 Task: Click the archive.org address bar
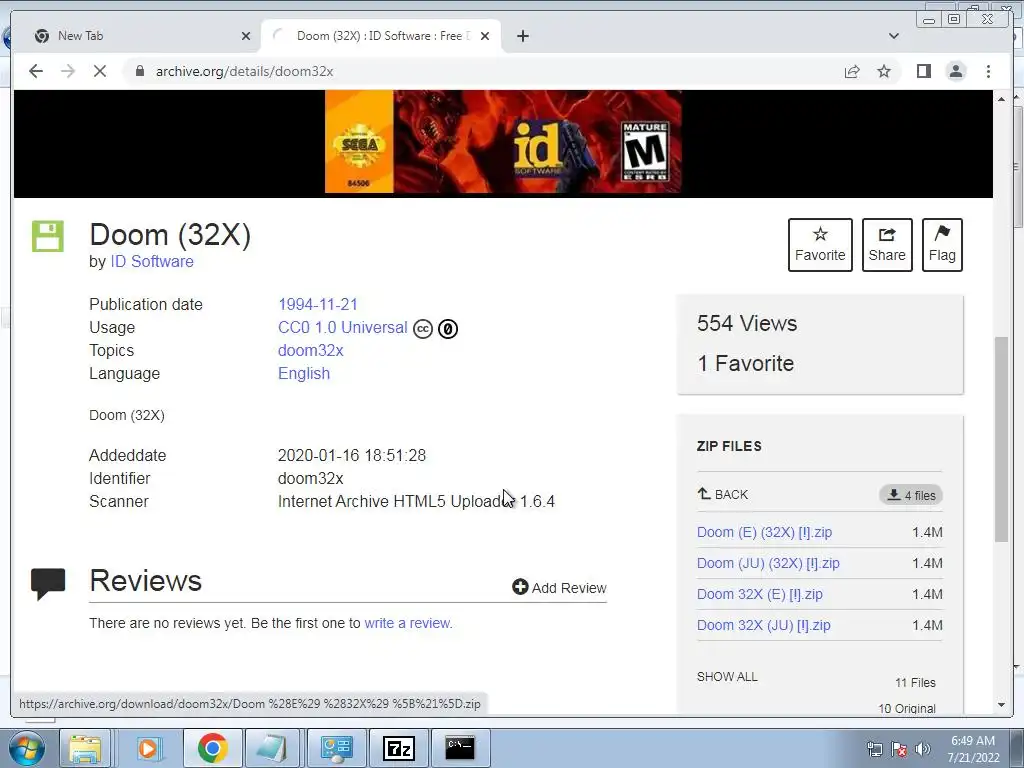[483, 71]
